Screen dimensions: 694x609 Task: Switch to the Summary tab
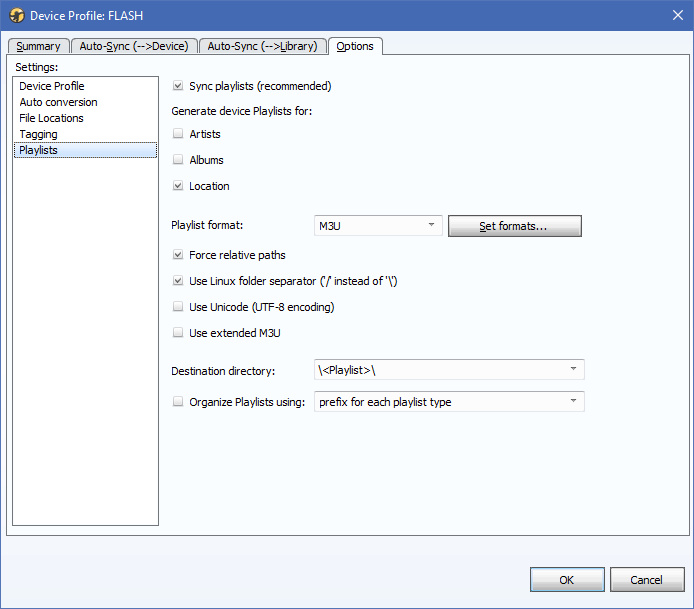38,46
